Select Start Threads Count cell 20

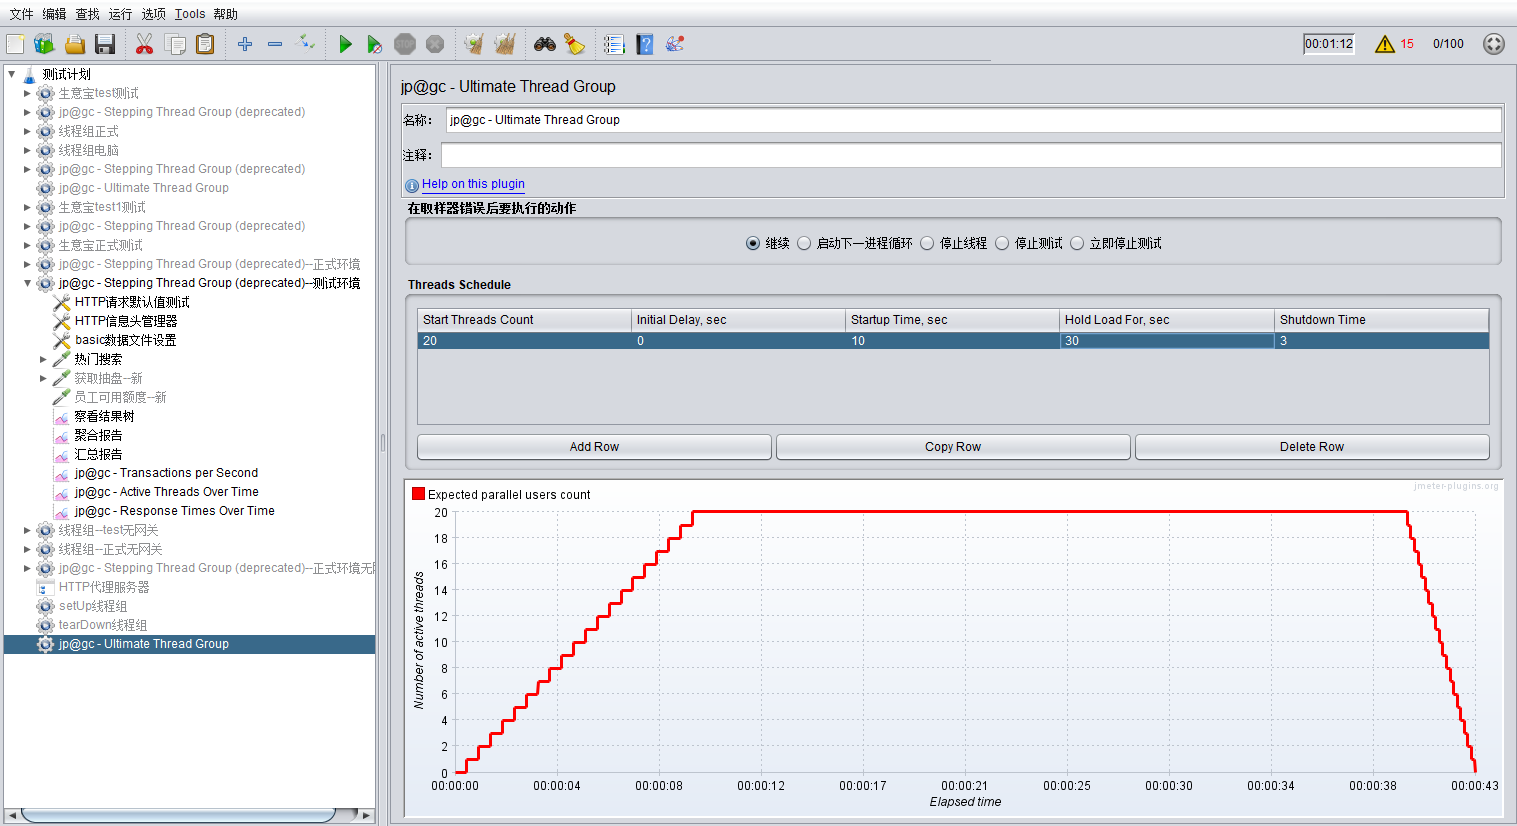coord(524,341)
